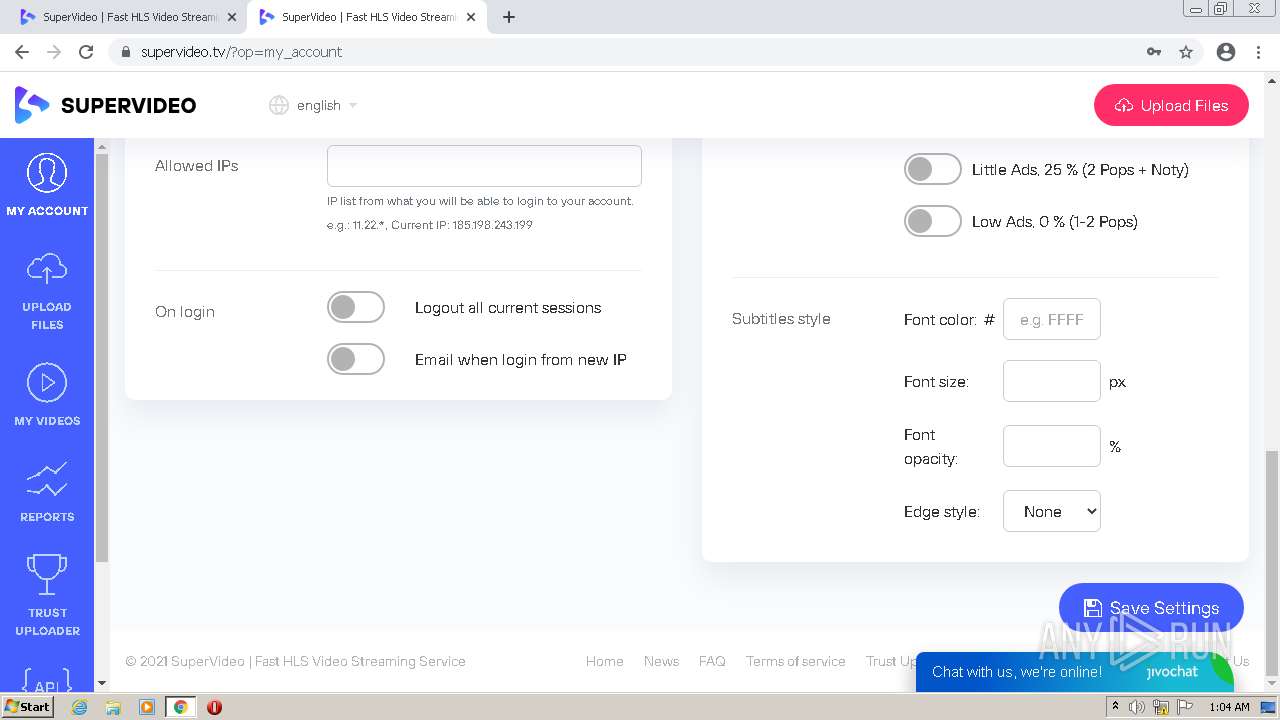Open News footer link
Screen dimensions: 1280x720
click(661, 661)
